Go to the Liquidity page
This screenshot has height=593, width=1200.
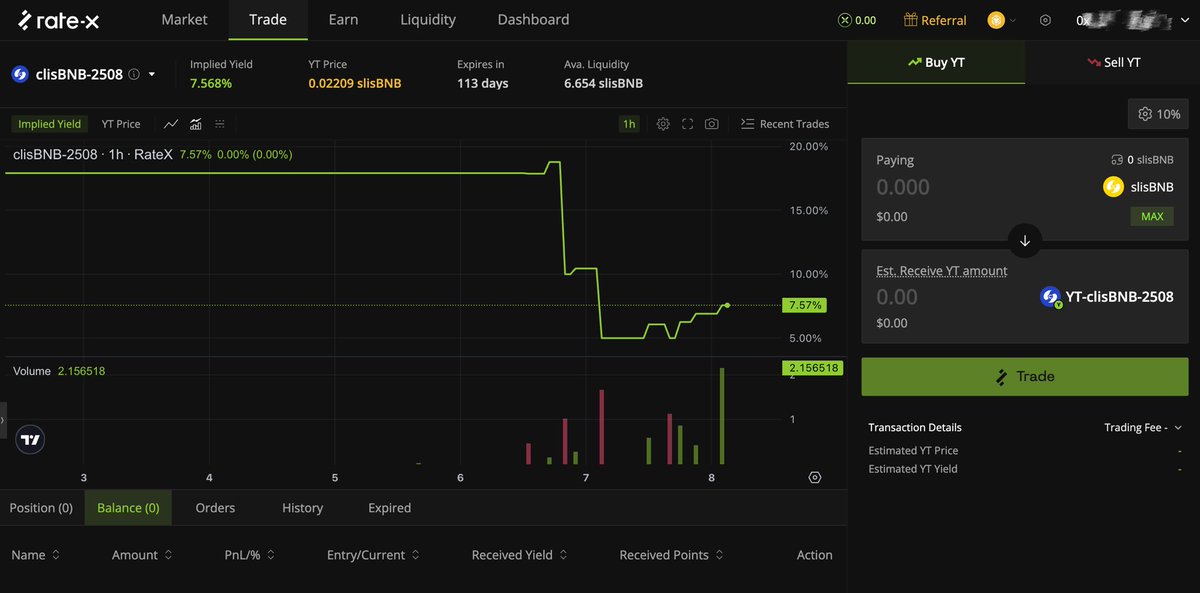point(428,20)
